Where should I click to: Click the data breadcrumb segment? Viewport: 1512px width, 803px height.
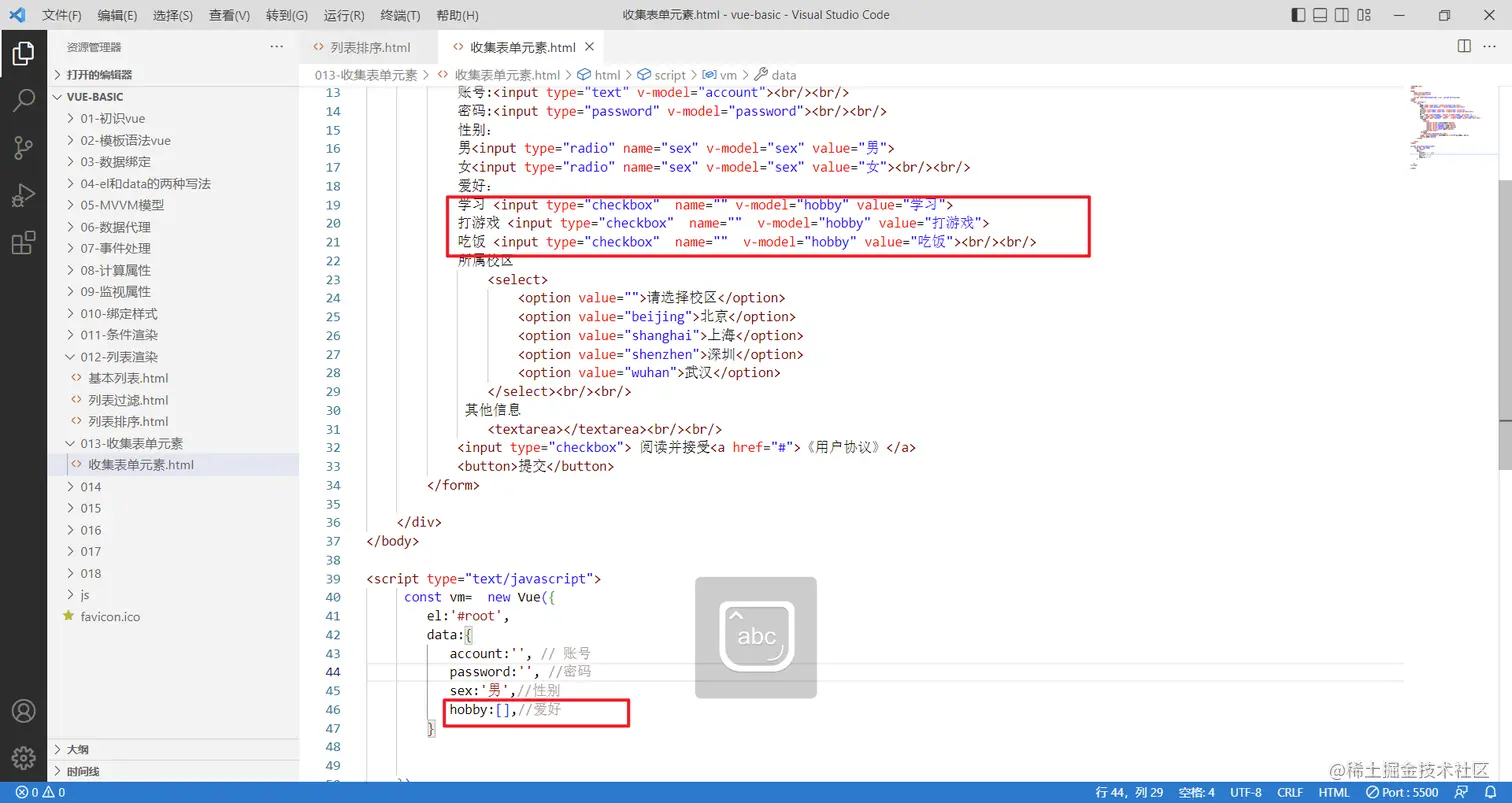(775, 75)
